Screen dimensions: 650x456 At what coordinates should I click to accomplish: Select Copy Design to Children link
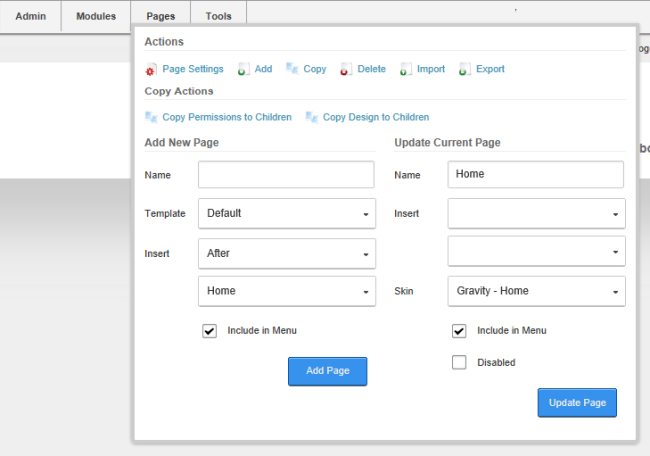pos(376,117)
